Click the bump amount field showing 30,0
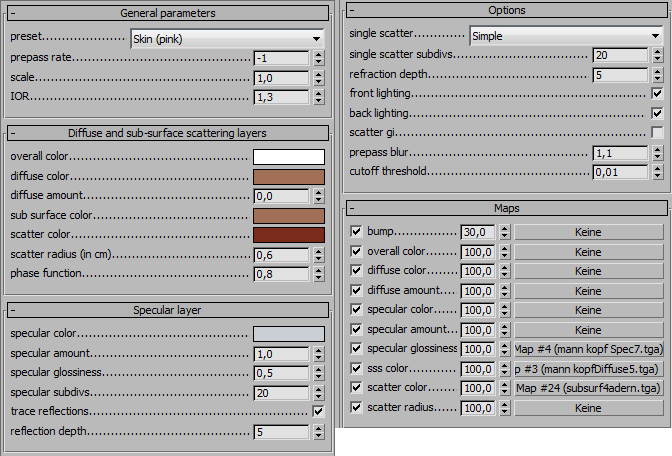 click(478, 232)
